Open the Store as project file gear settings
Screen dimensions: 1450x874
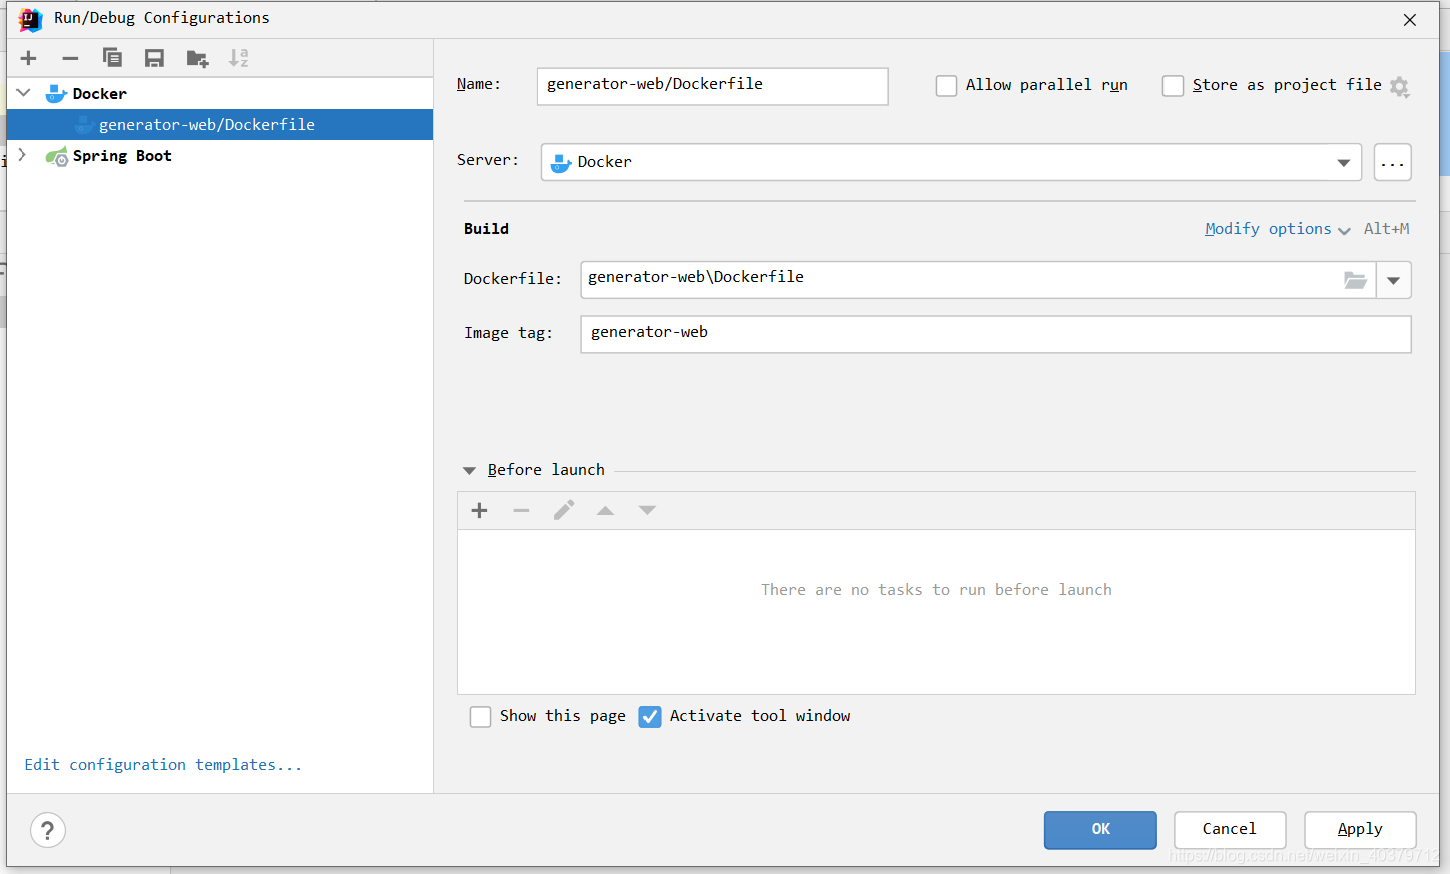[1400, 87]
